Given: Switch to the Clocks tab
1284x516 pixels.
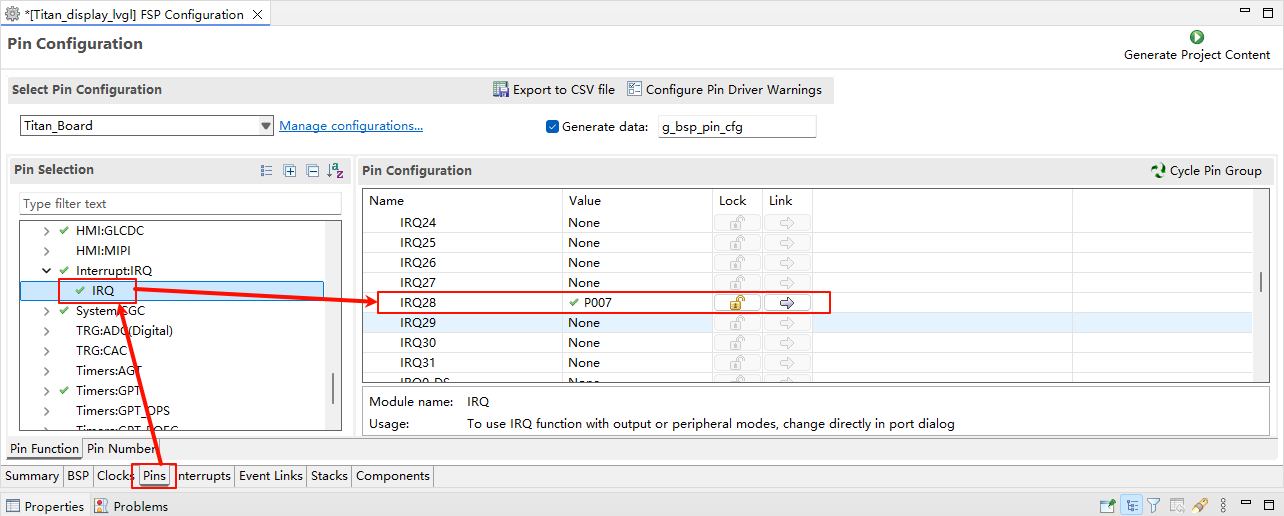Looking at the screenshot, I should point(115,476).
